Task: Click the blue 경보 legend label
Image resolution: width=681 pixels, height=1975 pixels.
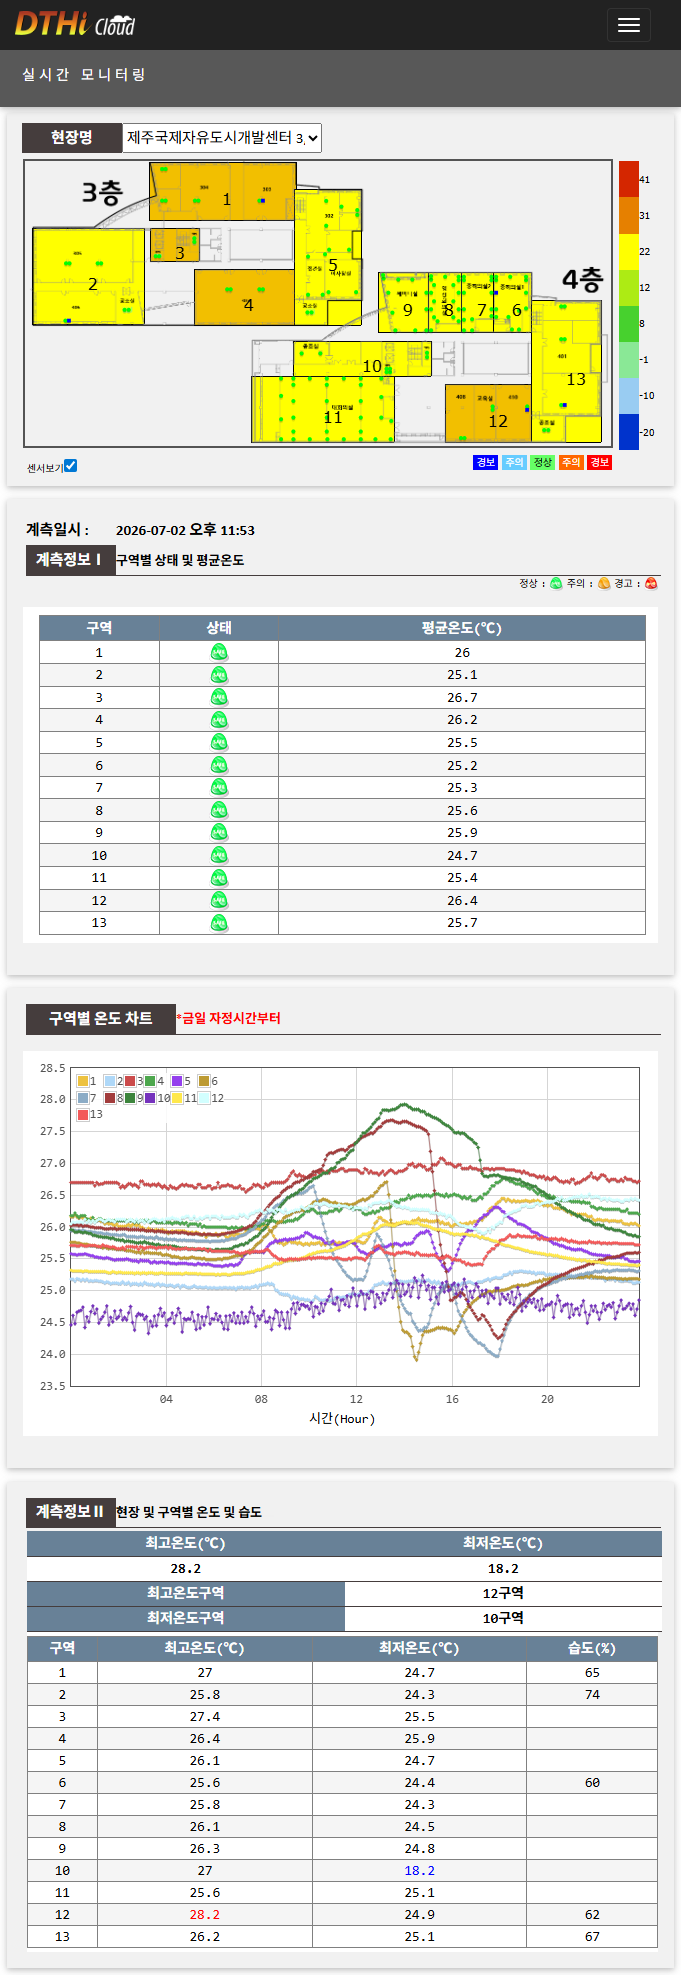Action: coord(485,462)
